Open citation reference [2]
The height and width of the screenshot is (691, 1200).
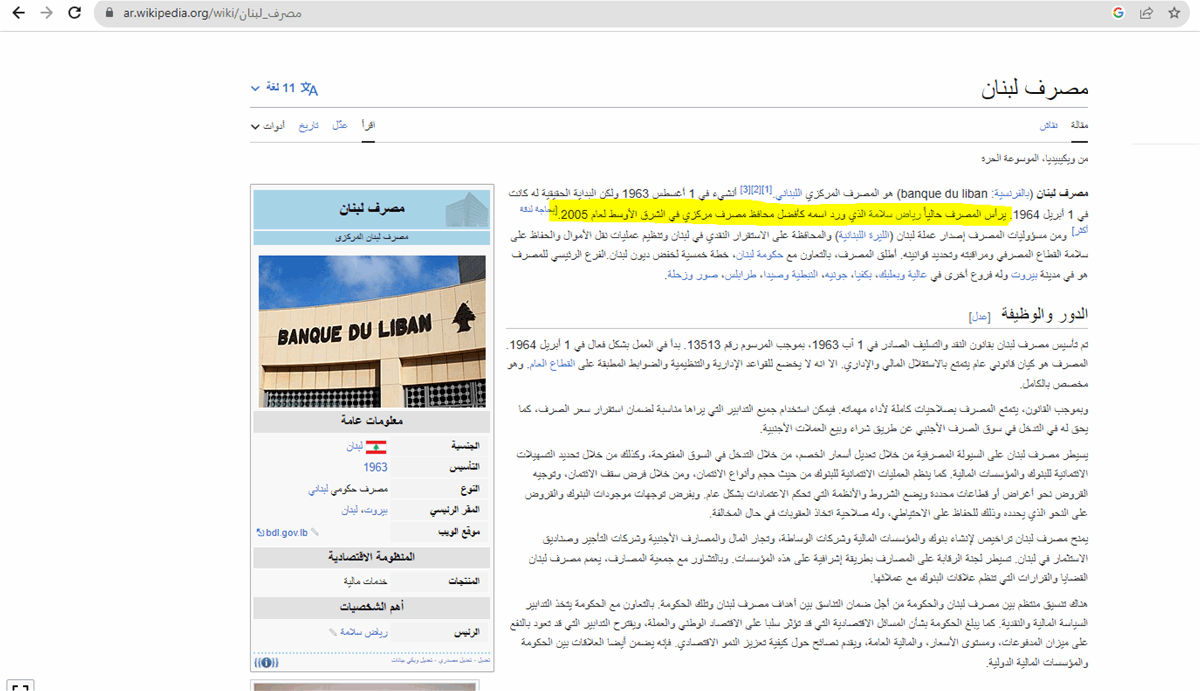click(757, 188)
